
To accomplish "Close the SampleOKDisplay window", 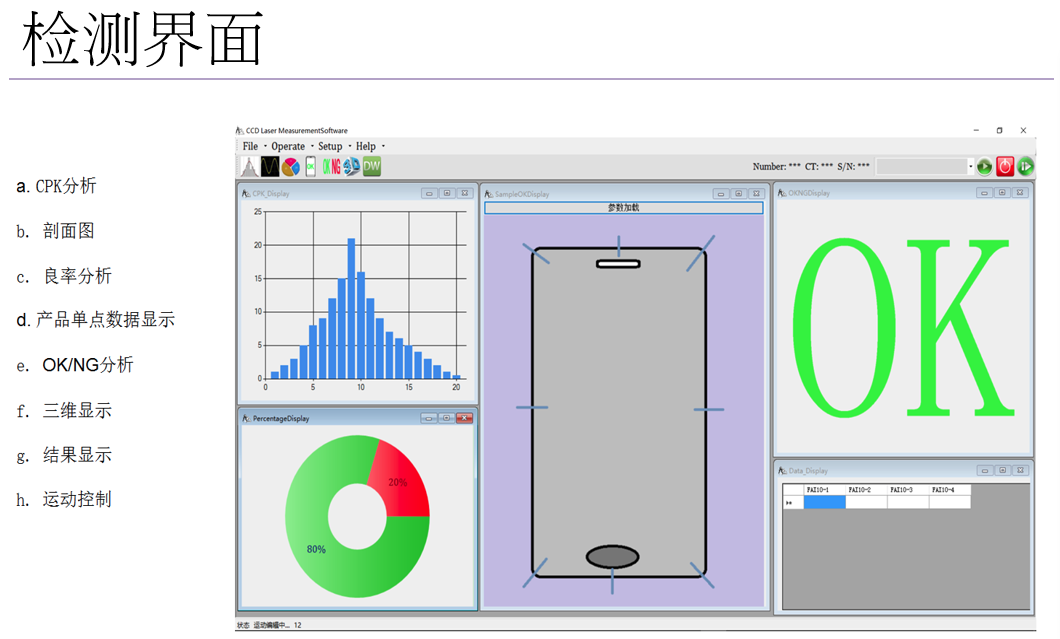I will click(x=756, y=194).
